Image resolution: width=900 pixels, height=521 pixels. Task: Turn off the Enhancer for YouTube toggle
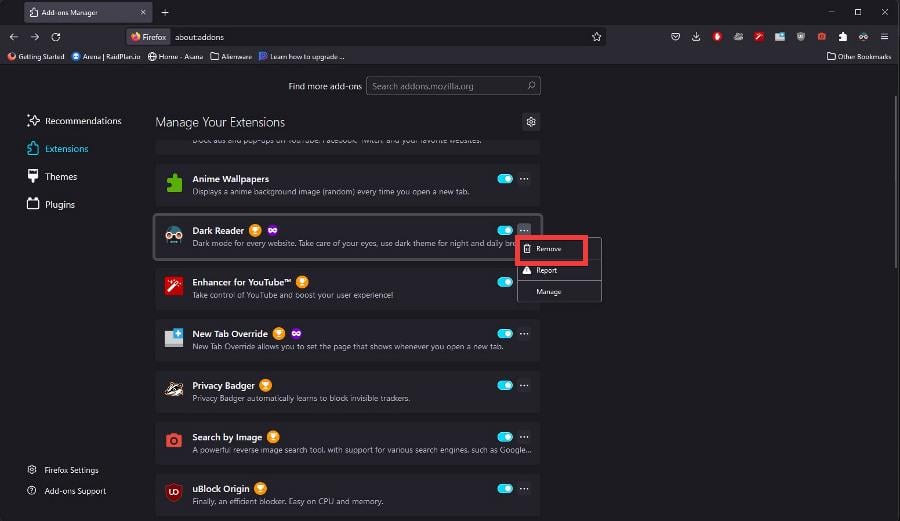(505, 282)
